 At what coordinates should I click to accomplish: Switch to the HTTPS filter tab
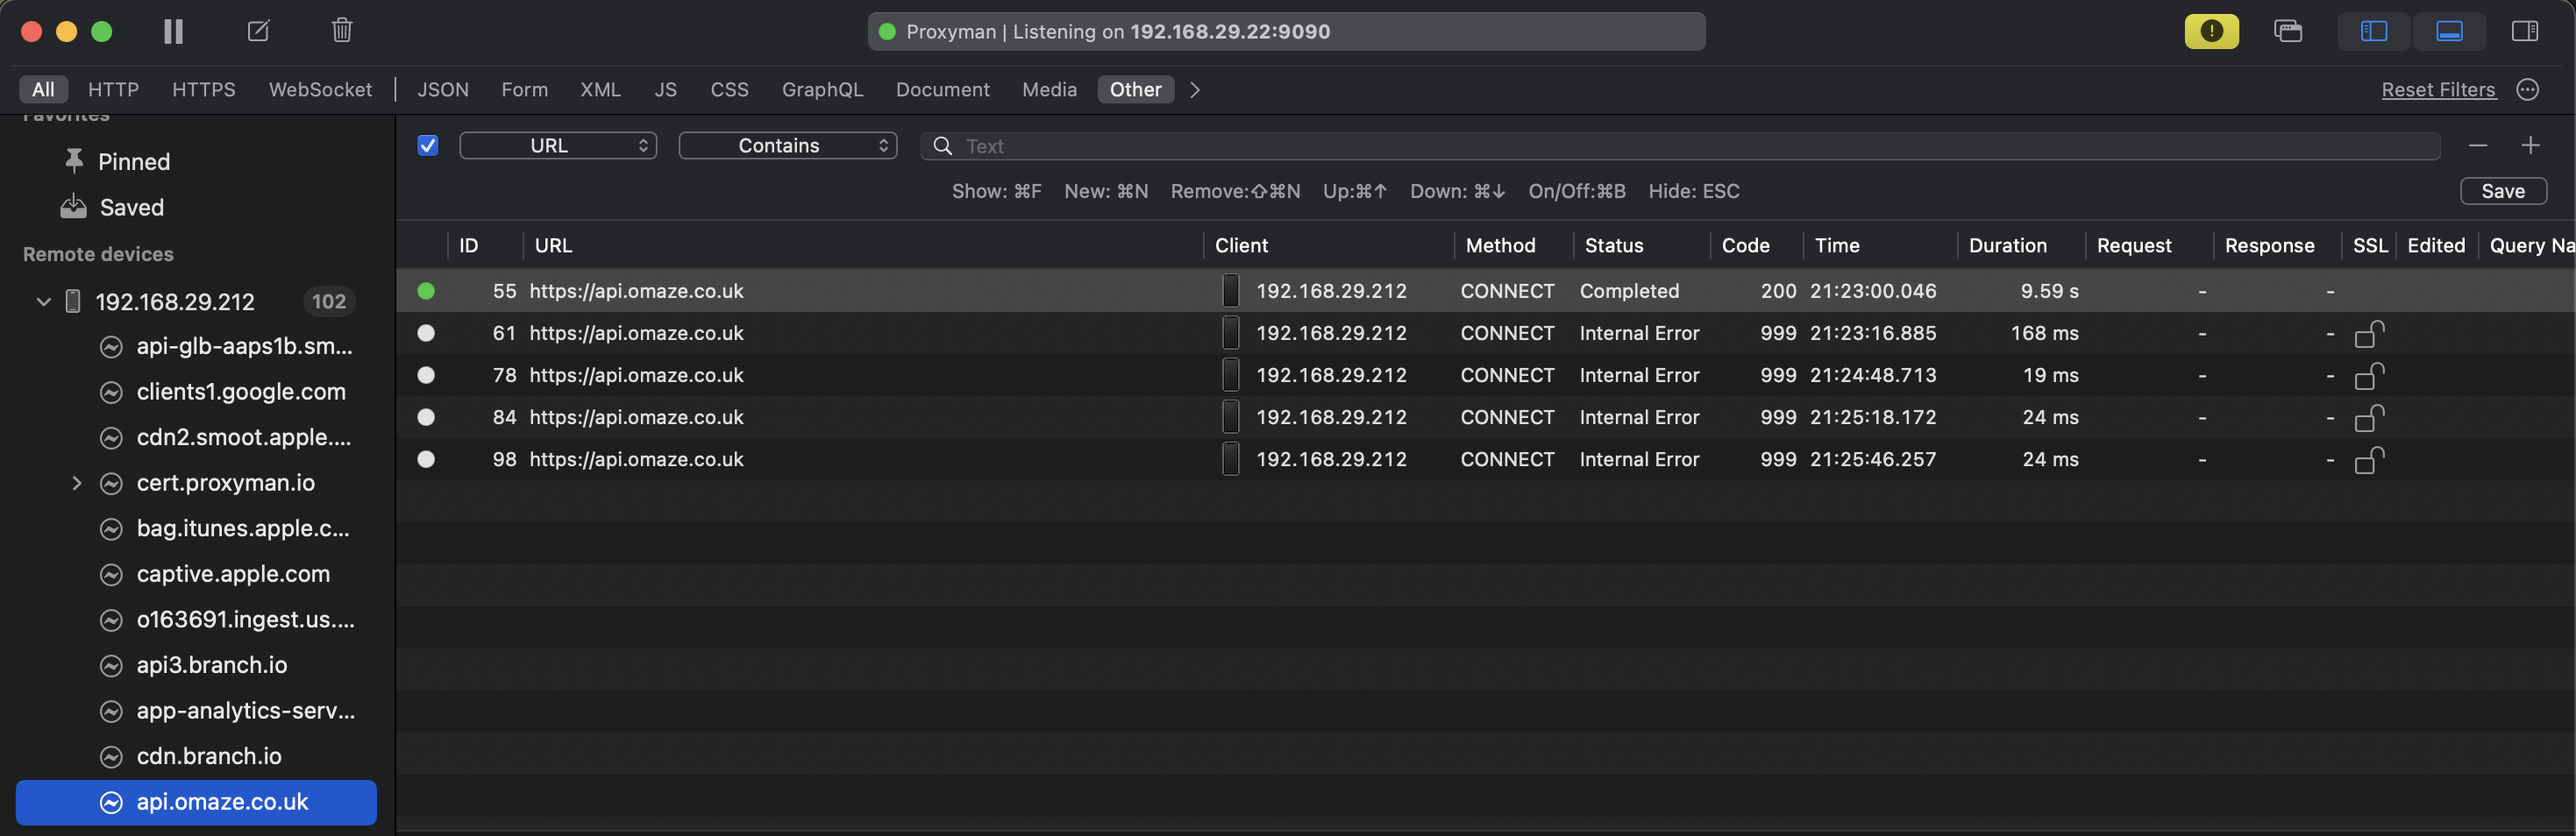pos(204,90)
